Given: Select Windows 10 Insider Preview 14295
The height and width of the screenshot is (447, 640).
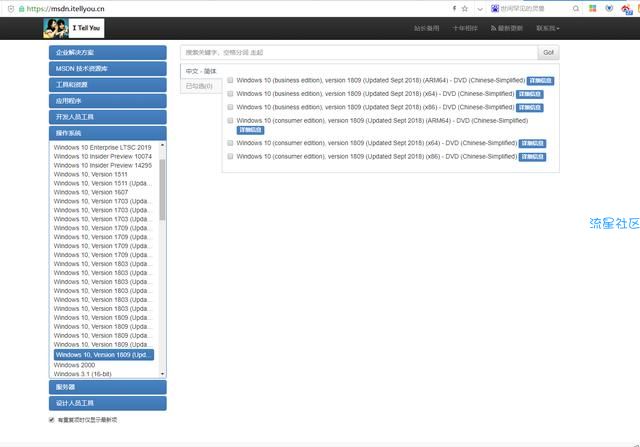Looking at the screenshot, I should coord(102,165).
